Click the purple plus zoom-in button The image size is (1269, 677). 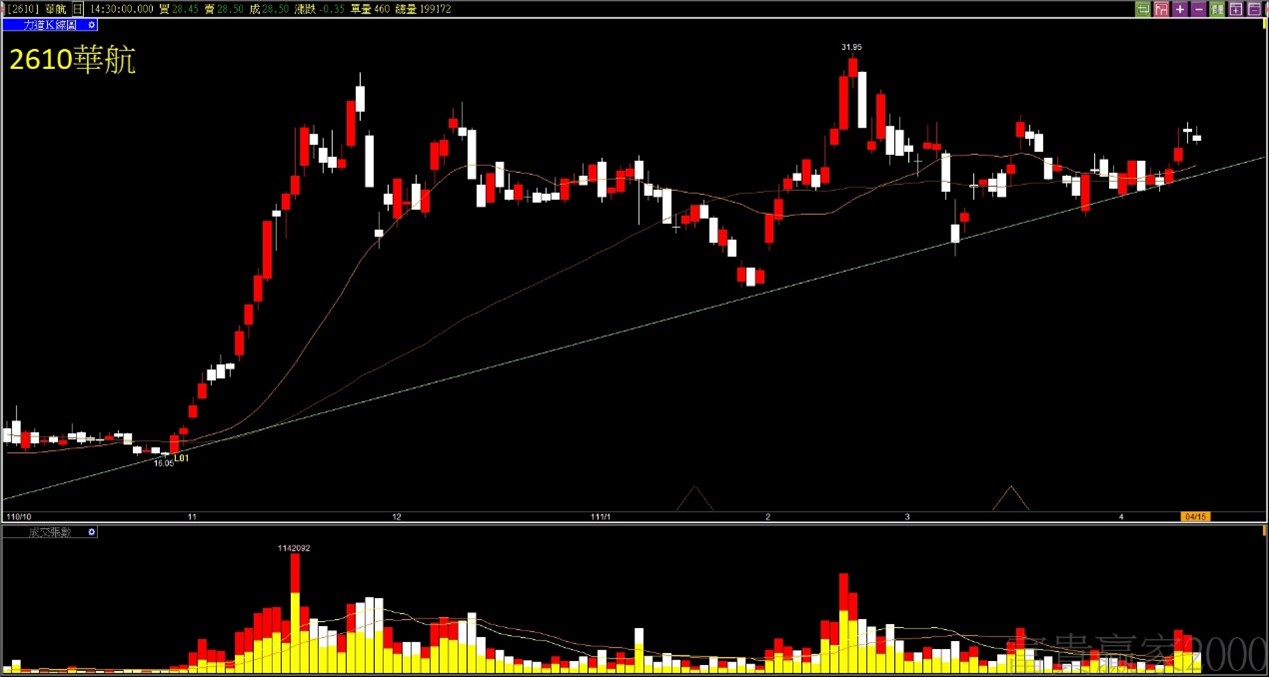click(1180, 9)
